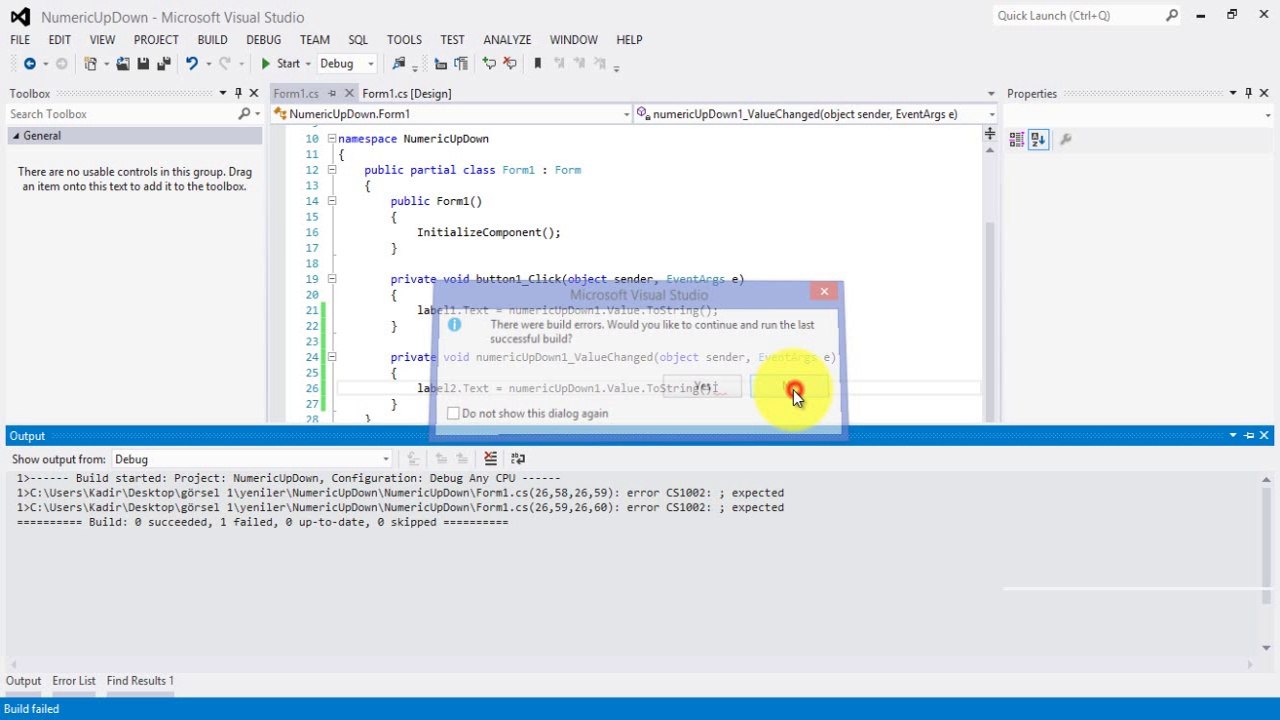The width and height of the screenshot is (1280, 720).
Task: Click the Output window horizontal scrollbar
Action: [x=634, y=665]
